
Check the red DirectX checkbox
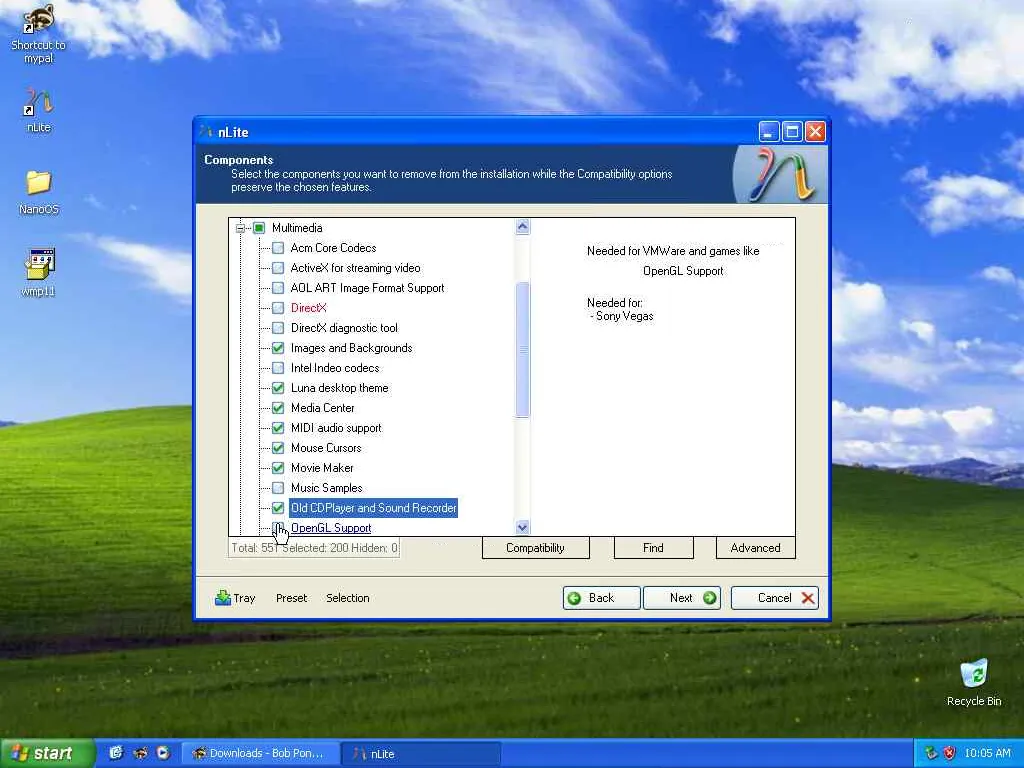pyautogui.click(x=278, y=308)
